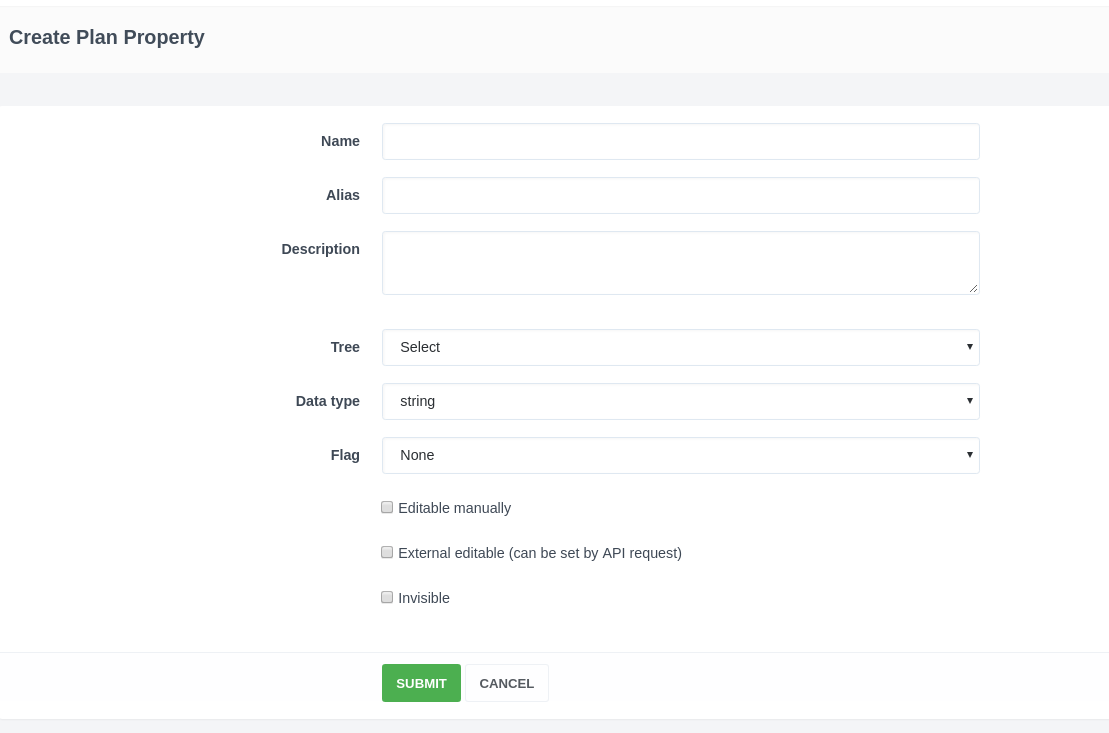Tick the External editable checkbox
Image resolution: width=1109 pixels, height=733 pixels.
pos(387,552)
